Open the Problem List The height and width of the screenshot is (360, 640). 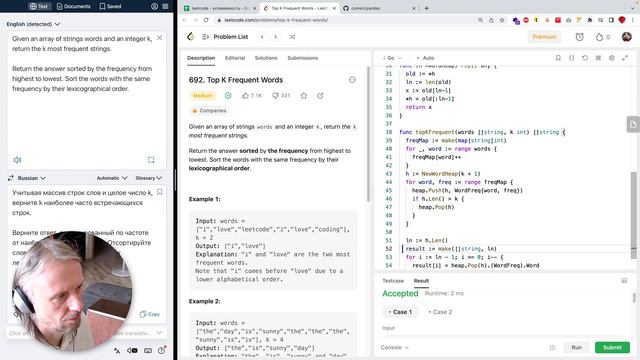point(225,37)
